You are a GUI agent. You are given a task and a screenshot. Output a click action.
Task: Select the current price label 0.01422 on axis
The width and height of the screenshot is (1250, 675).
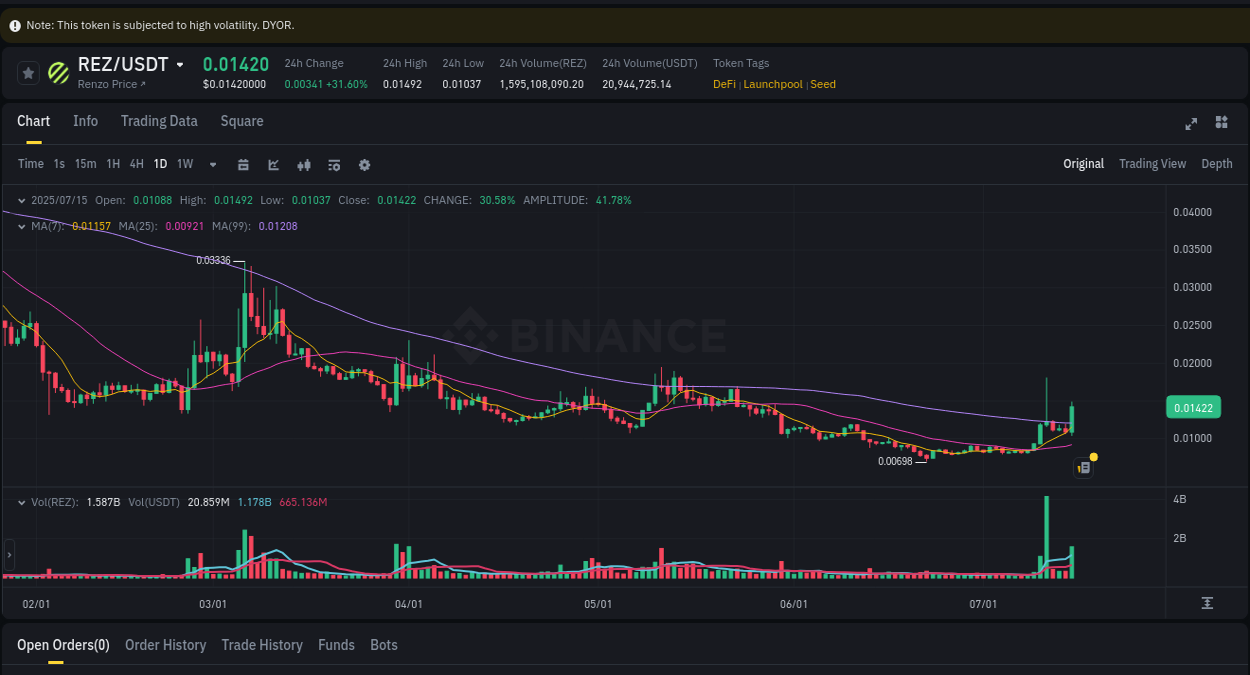pos(1196,407)
